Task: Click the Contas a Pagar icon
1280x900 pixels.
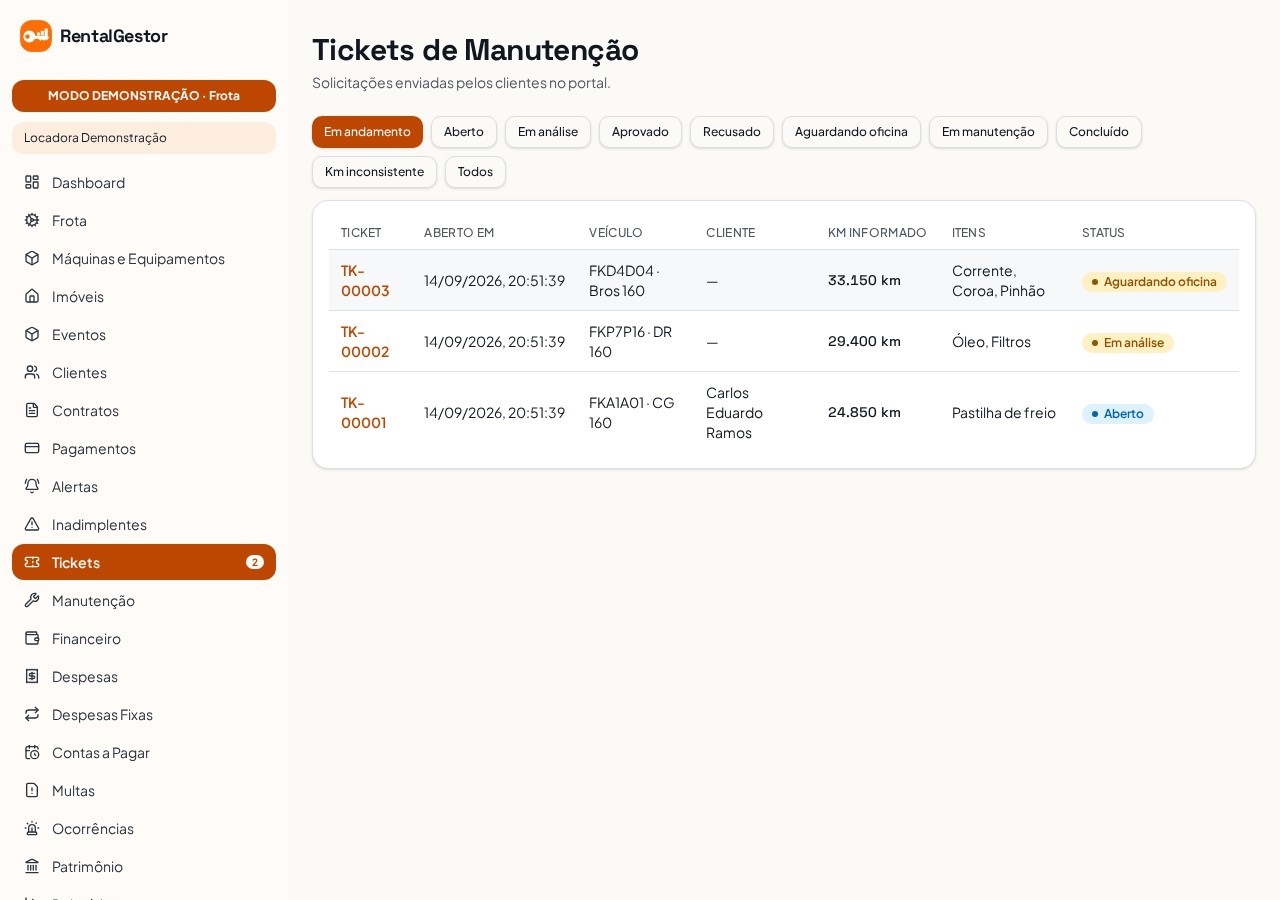Action: [x=32, y=752]
